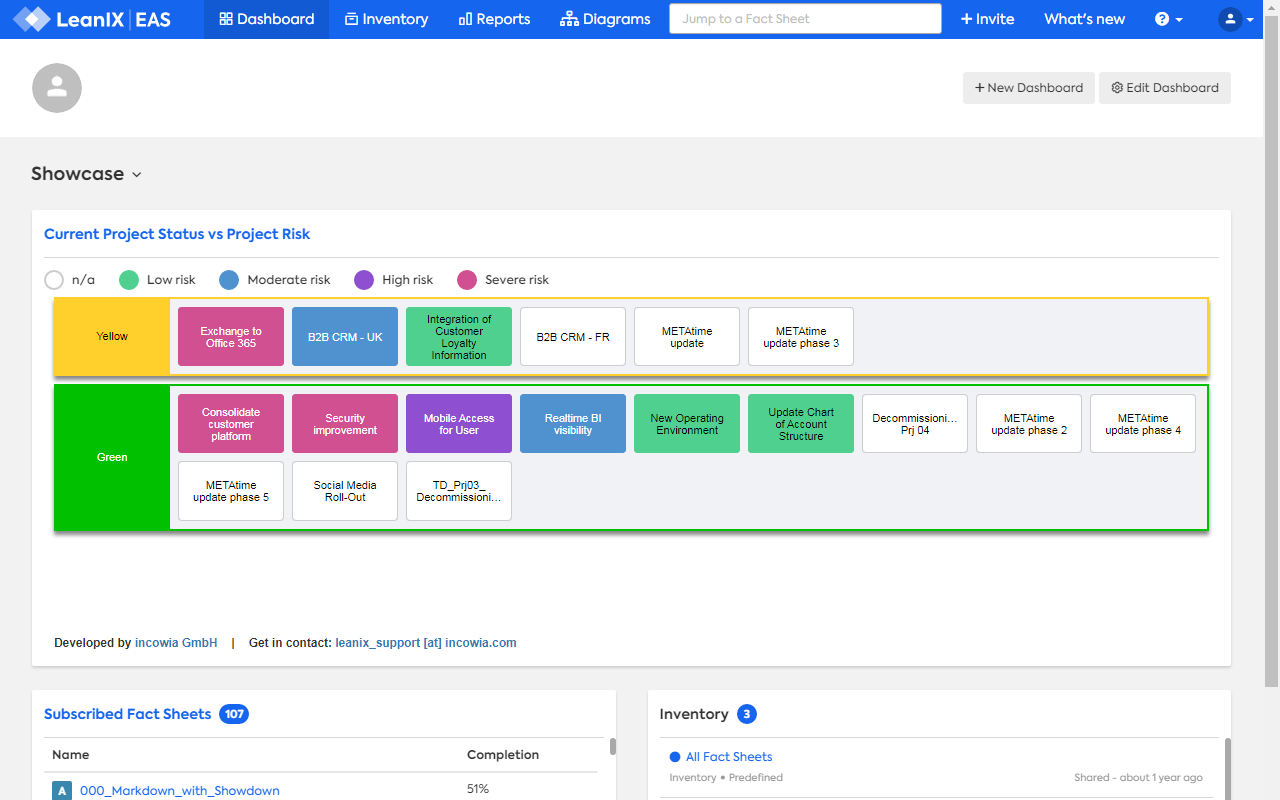Open Current Project Status vs Project Risk report

[x=177, y=234]
